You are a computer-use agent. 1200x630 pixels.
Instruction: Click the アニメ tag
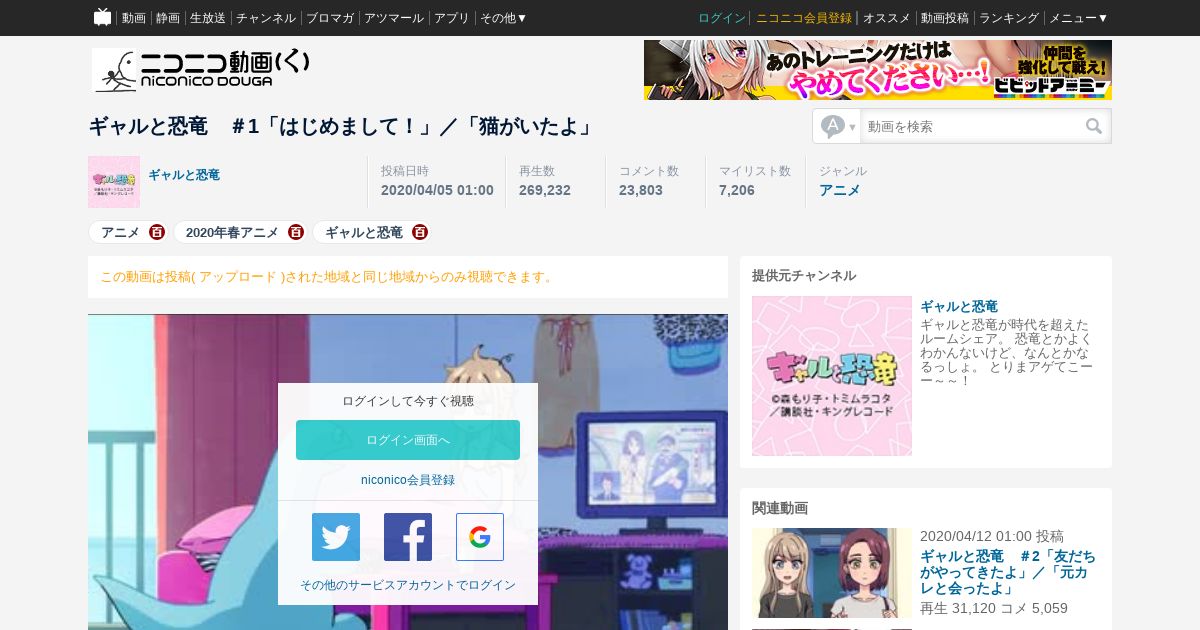click(x=120, y=232)
